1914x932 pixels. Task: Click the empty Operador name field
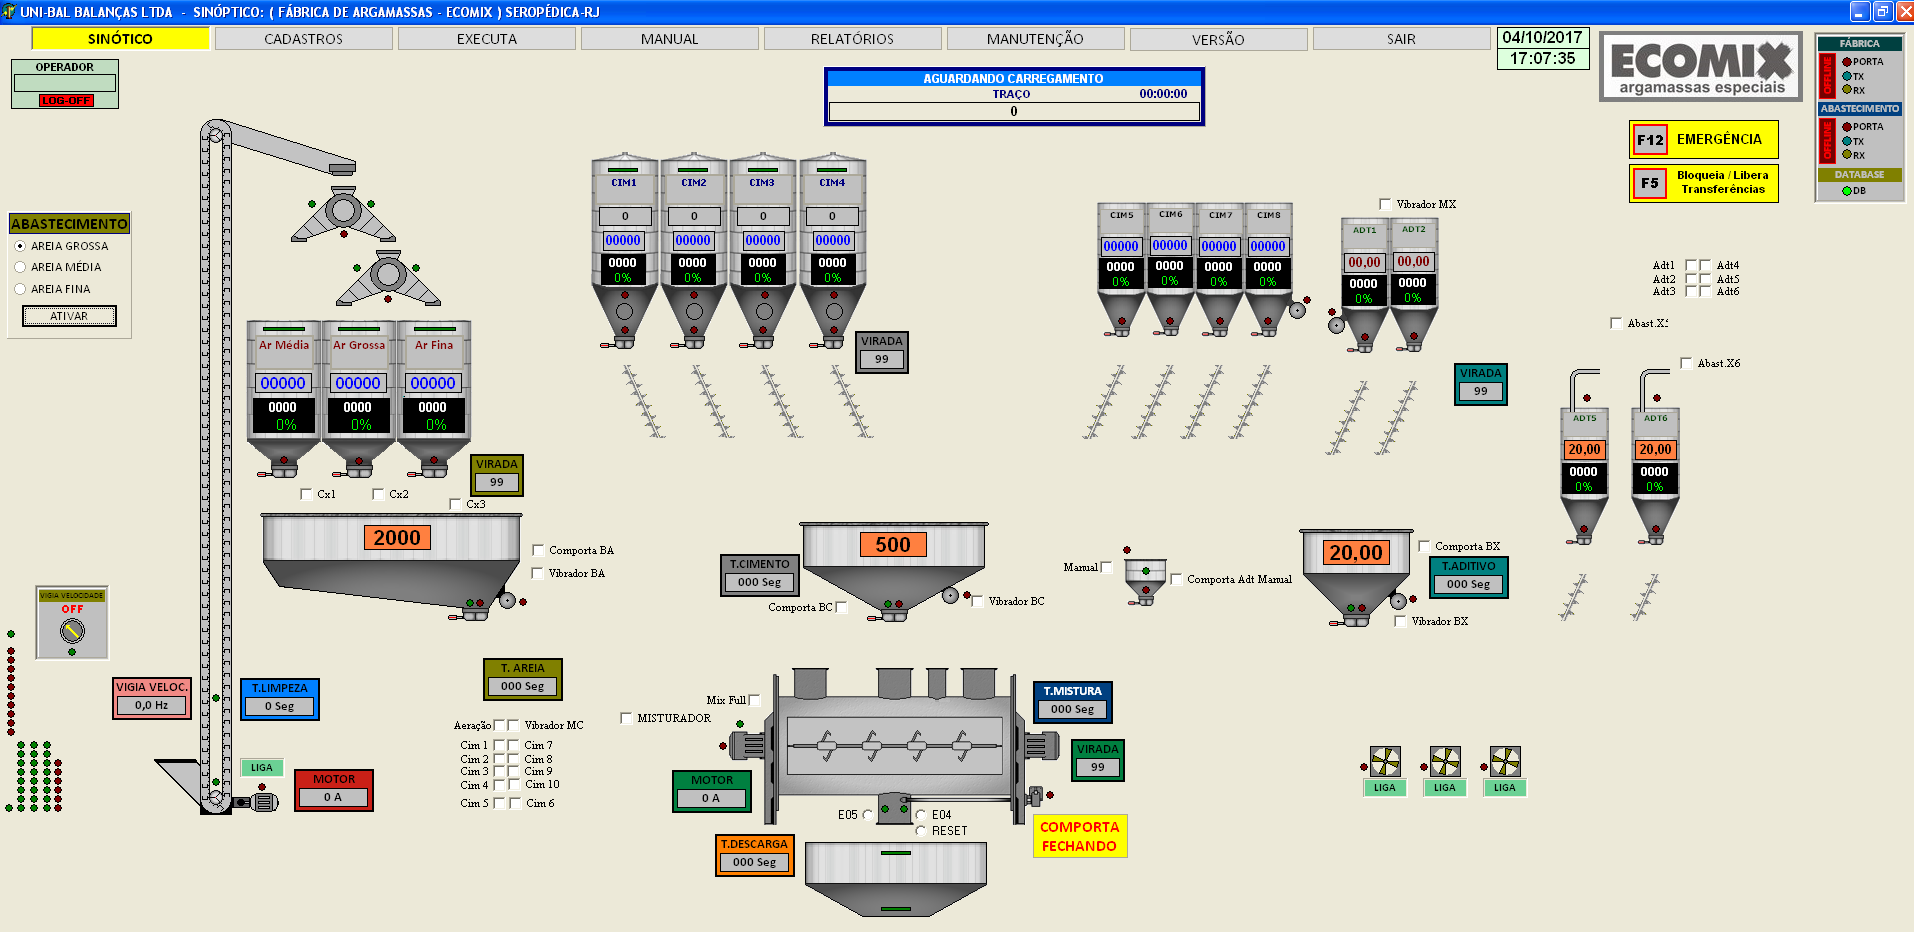[65, 83]
